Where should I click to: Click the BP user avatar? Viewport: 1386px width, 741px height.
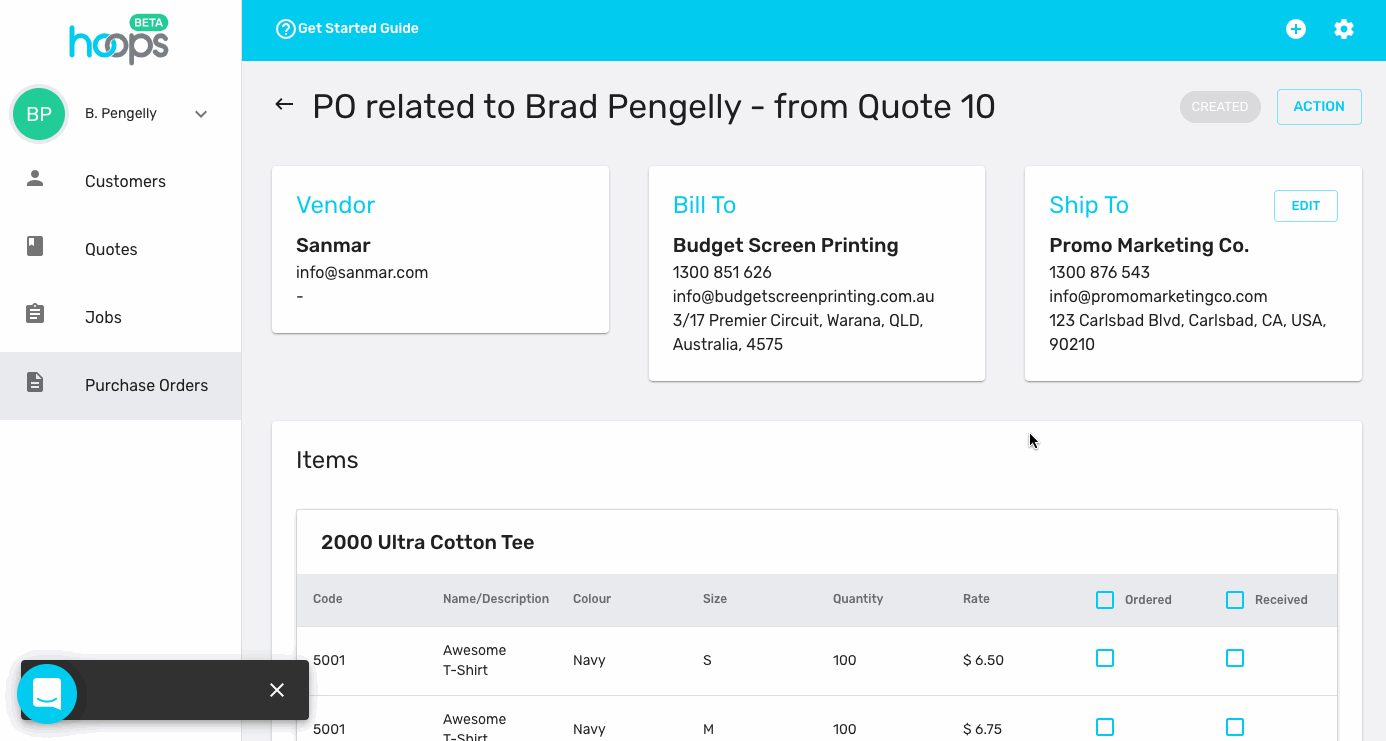(x=39, y=114)
